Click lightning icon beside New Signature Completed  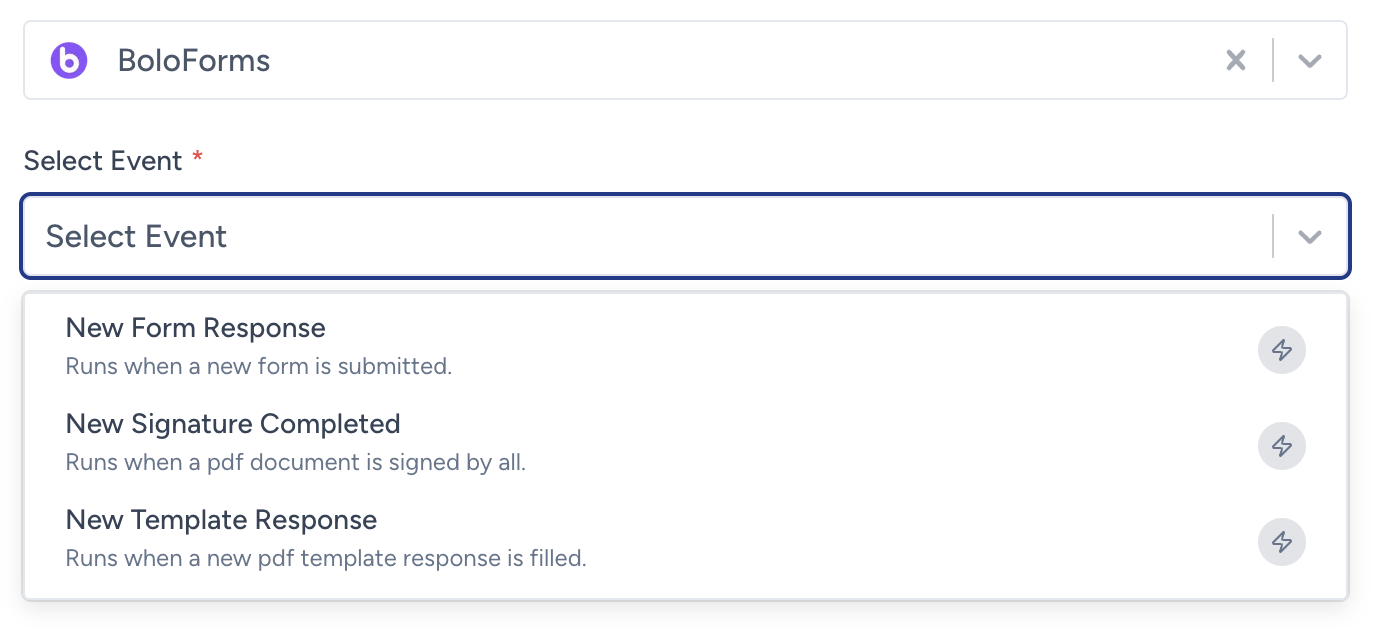pyautogui.click(x=1282, y=446)
